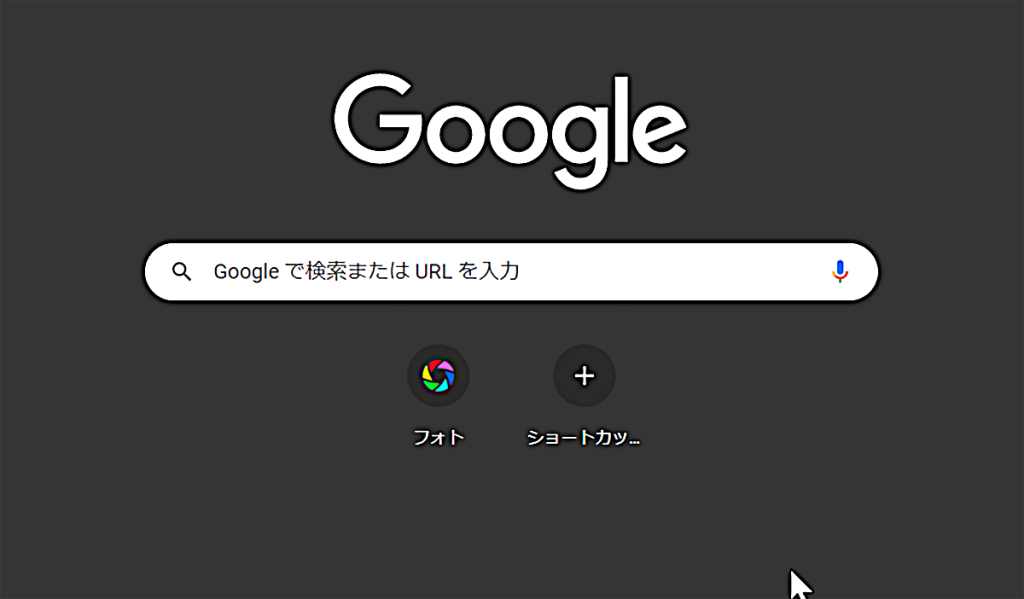Click the letter e in the Google logo

[x=659, y=131]
